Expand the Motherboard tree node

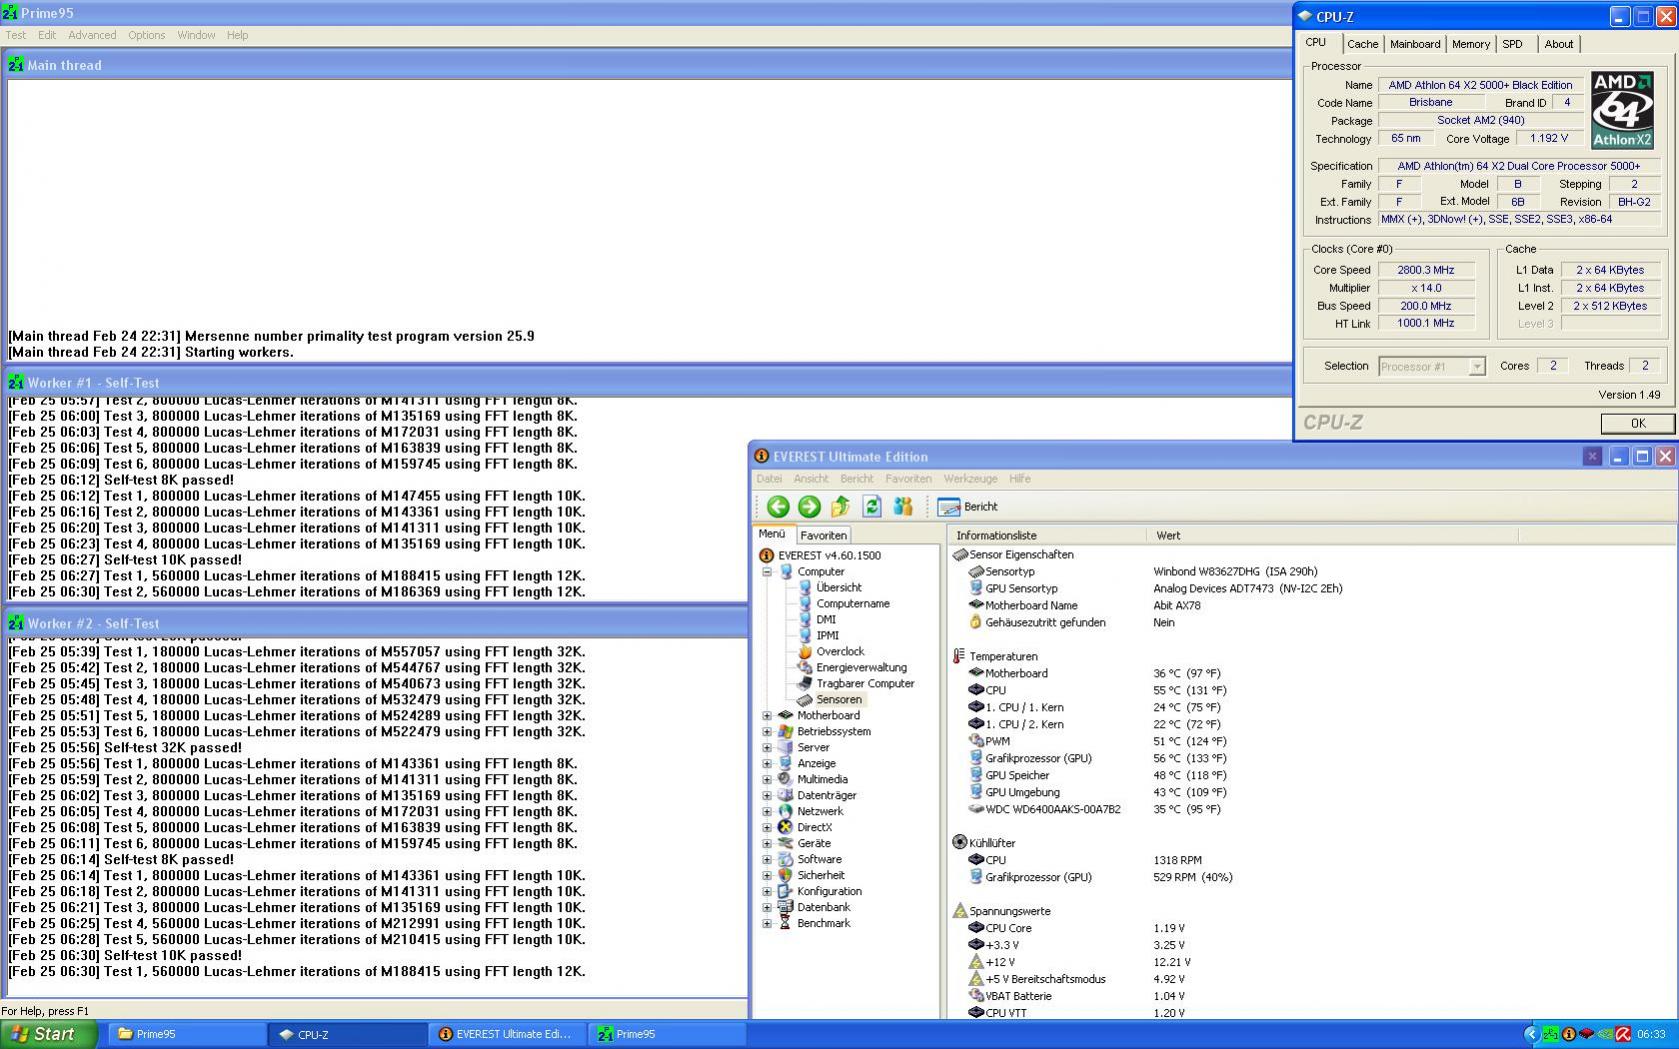tap(767, 716)
